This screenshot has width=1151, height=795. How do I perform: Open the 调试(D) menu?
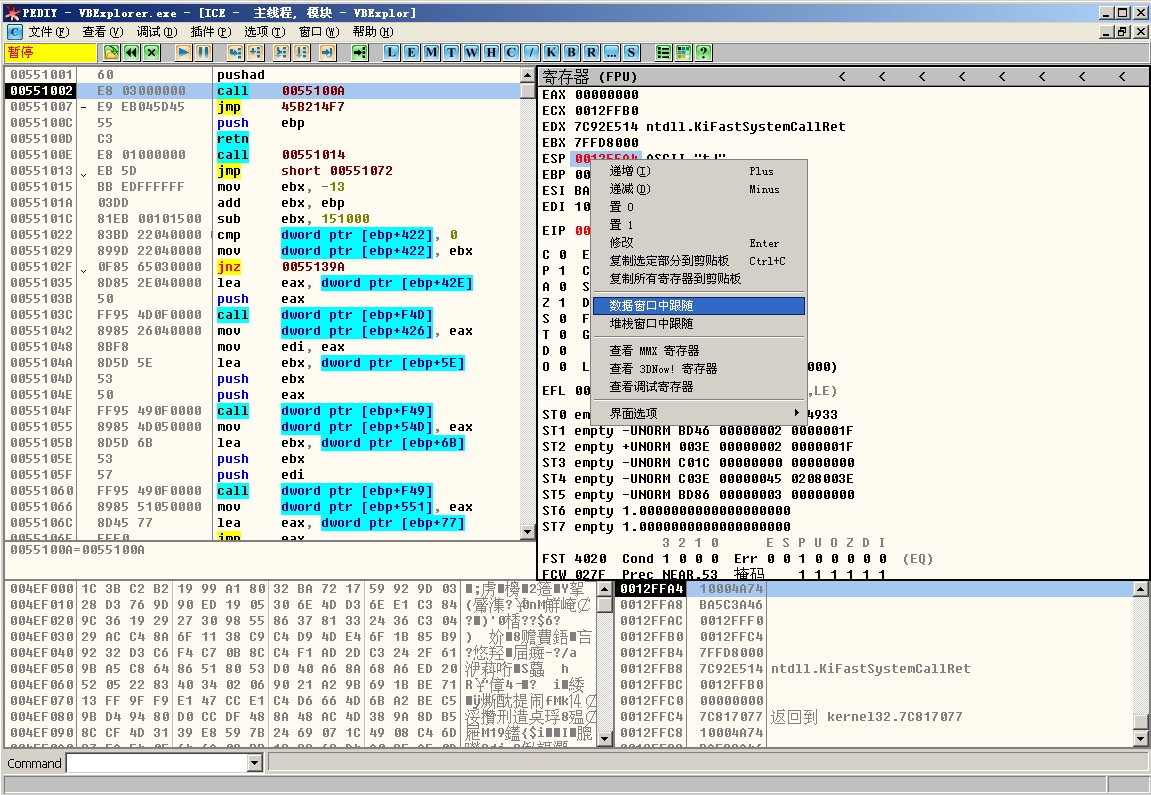pos(156,32)
